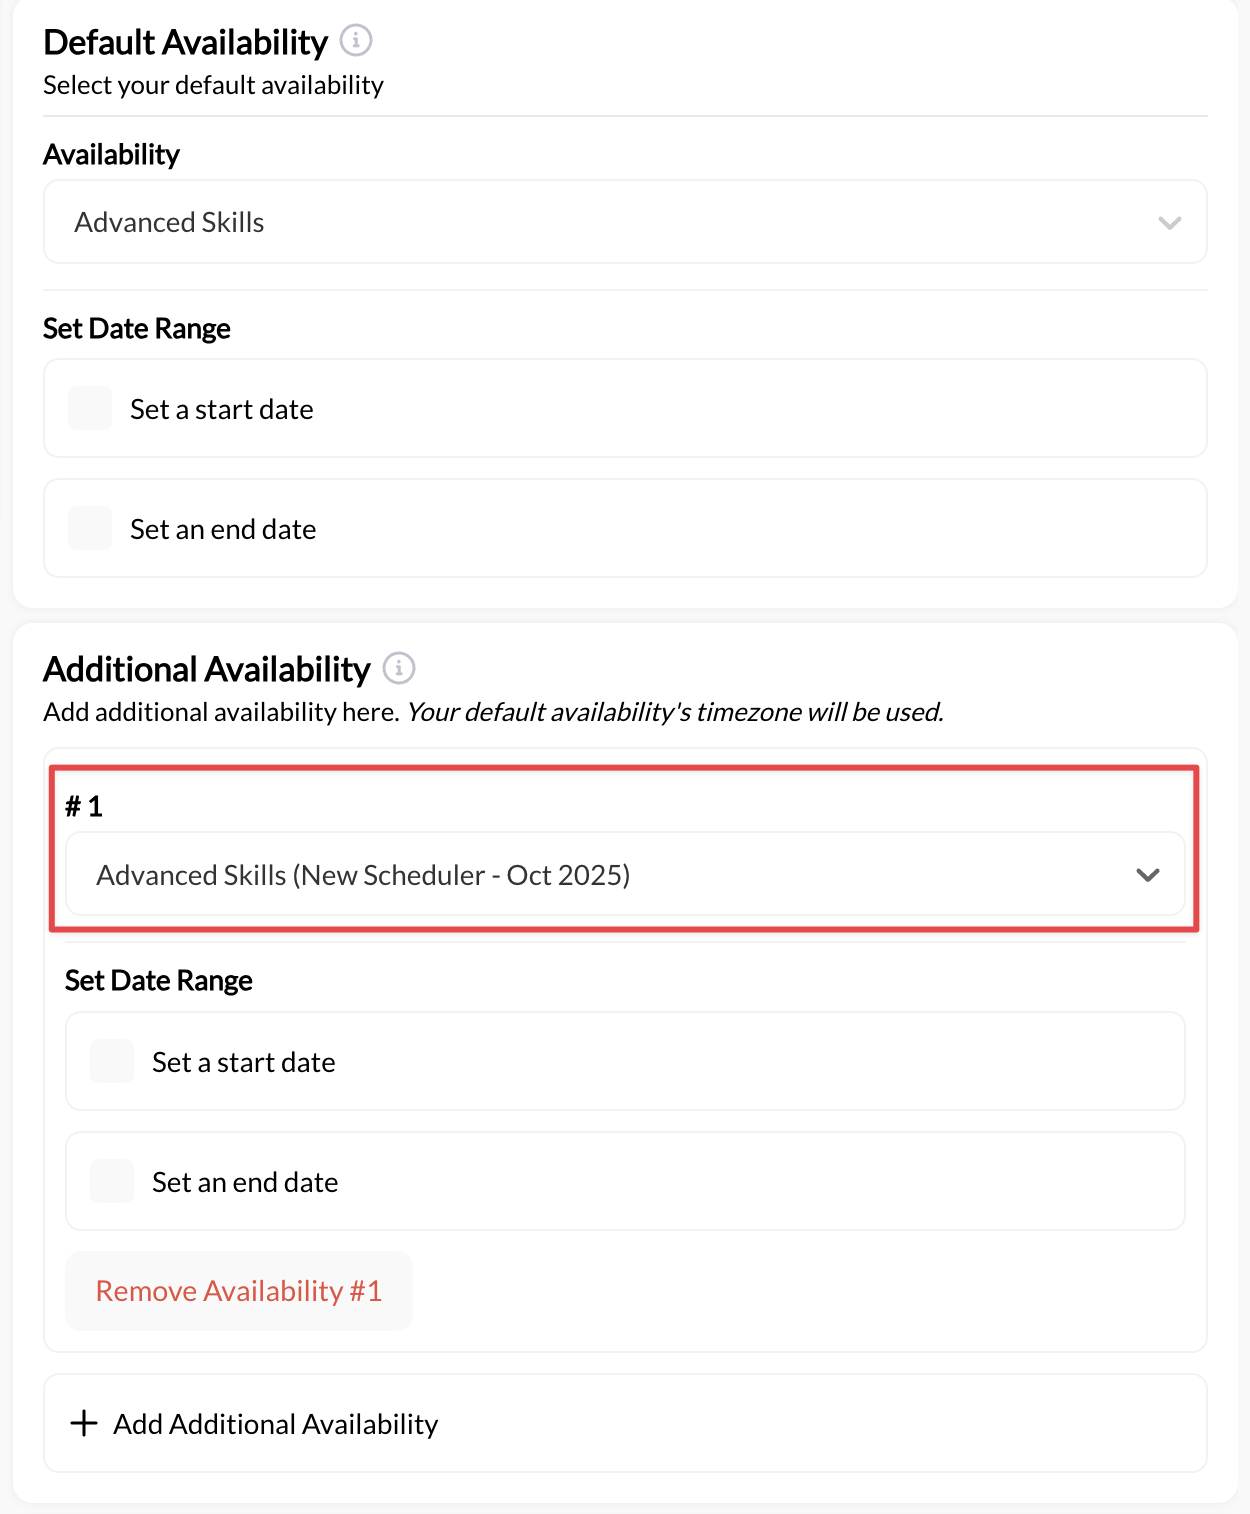Screen dimensions: 1250x1514
Task: Click the plus icon beside Add Additional Availability
Action: pos(84,1422)
